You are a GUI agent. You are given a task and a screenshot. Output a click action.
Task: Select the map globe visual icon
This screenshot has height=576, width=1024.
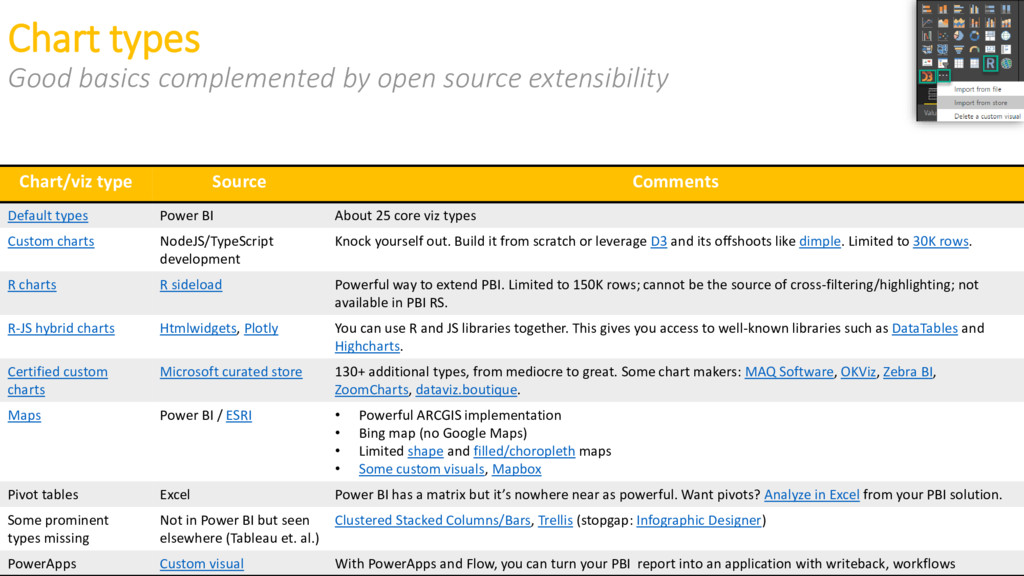1006,36
